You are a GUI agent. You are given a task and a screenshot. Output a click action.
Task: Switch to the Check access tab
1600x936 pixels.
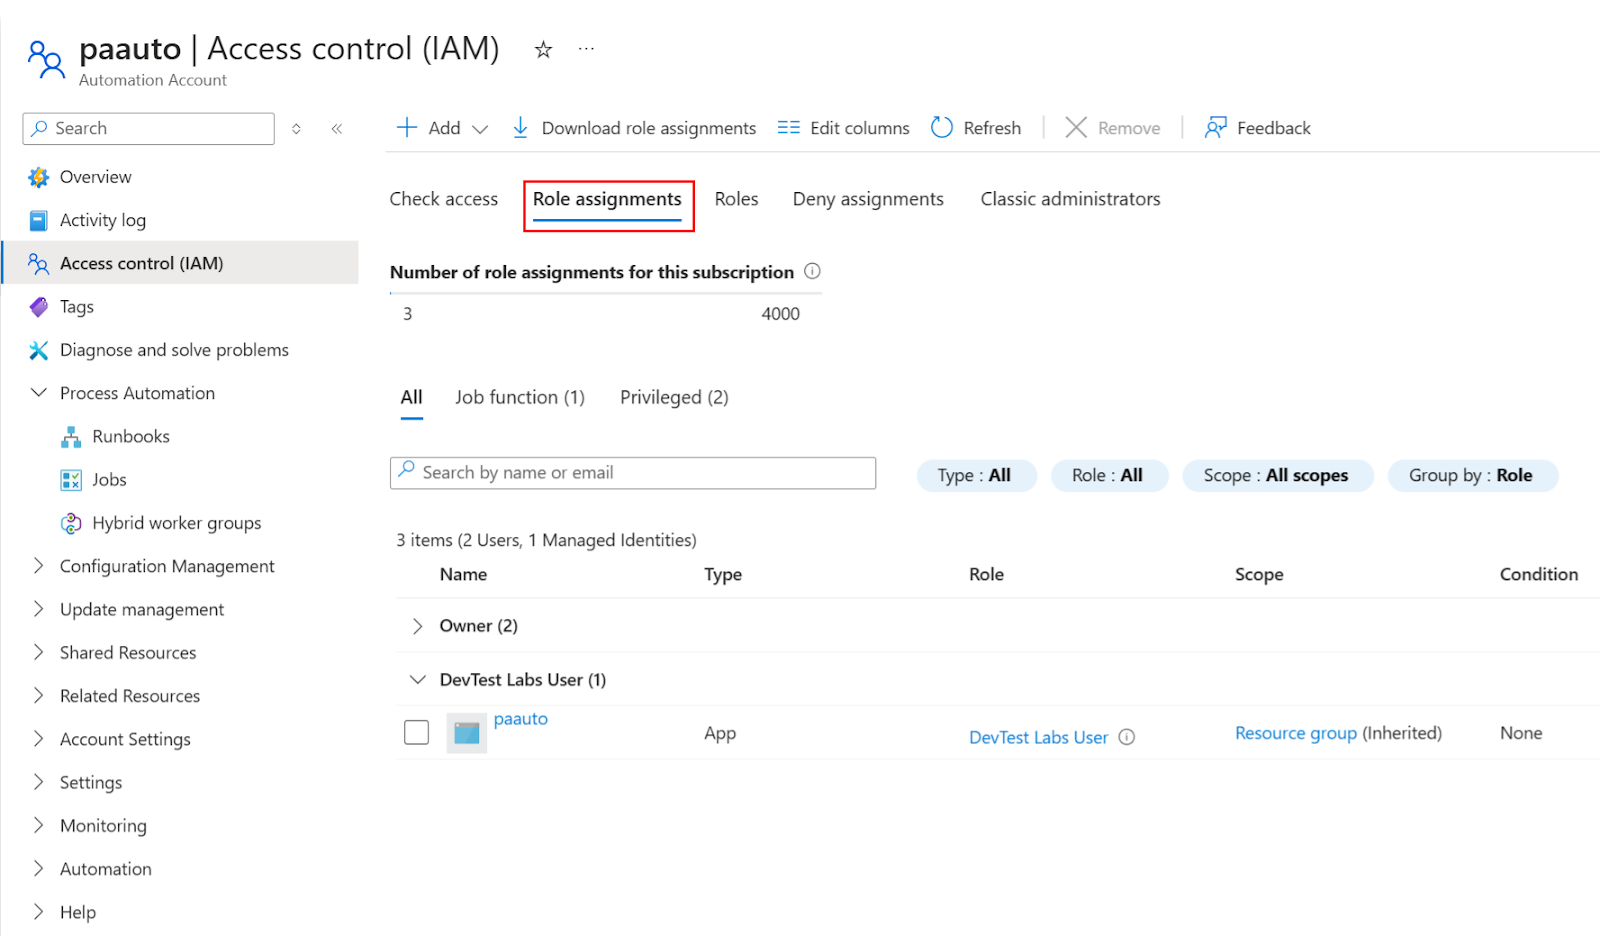[x=443, y=199]
